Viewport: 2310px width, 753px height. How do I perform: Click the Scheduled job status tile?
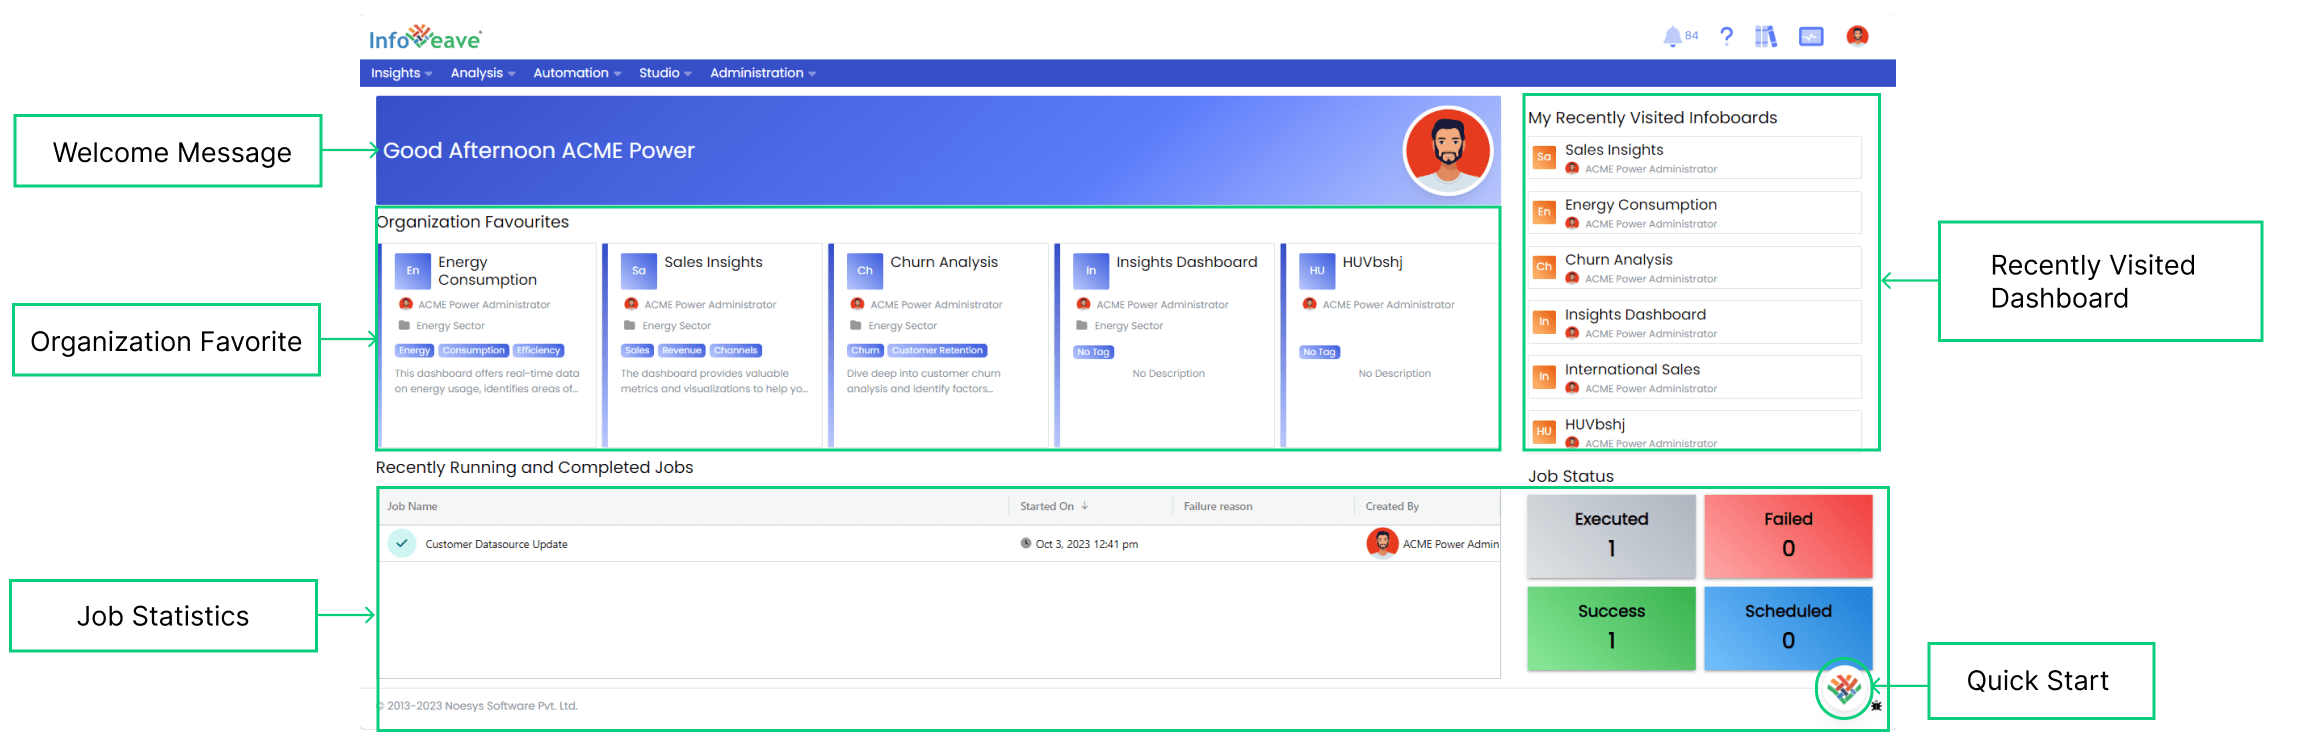point(1788,628)
